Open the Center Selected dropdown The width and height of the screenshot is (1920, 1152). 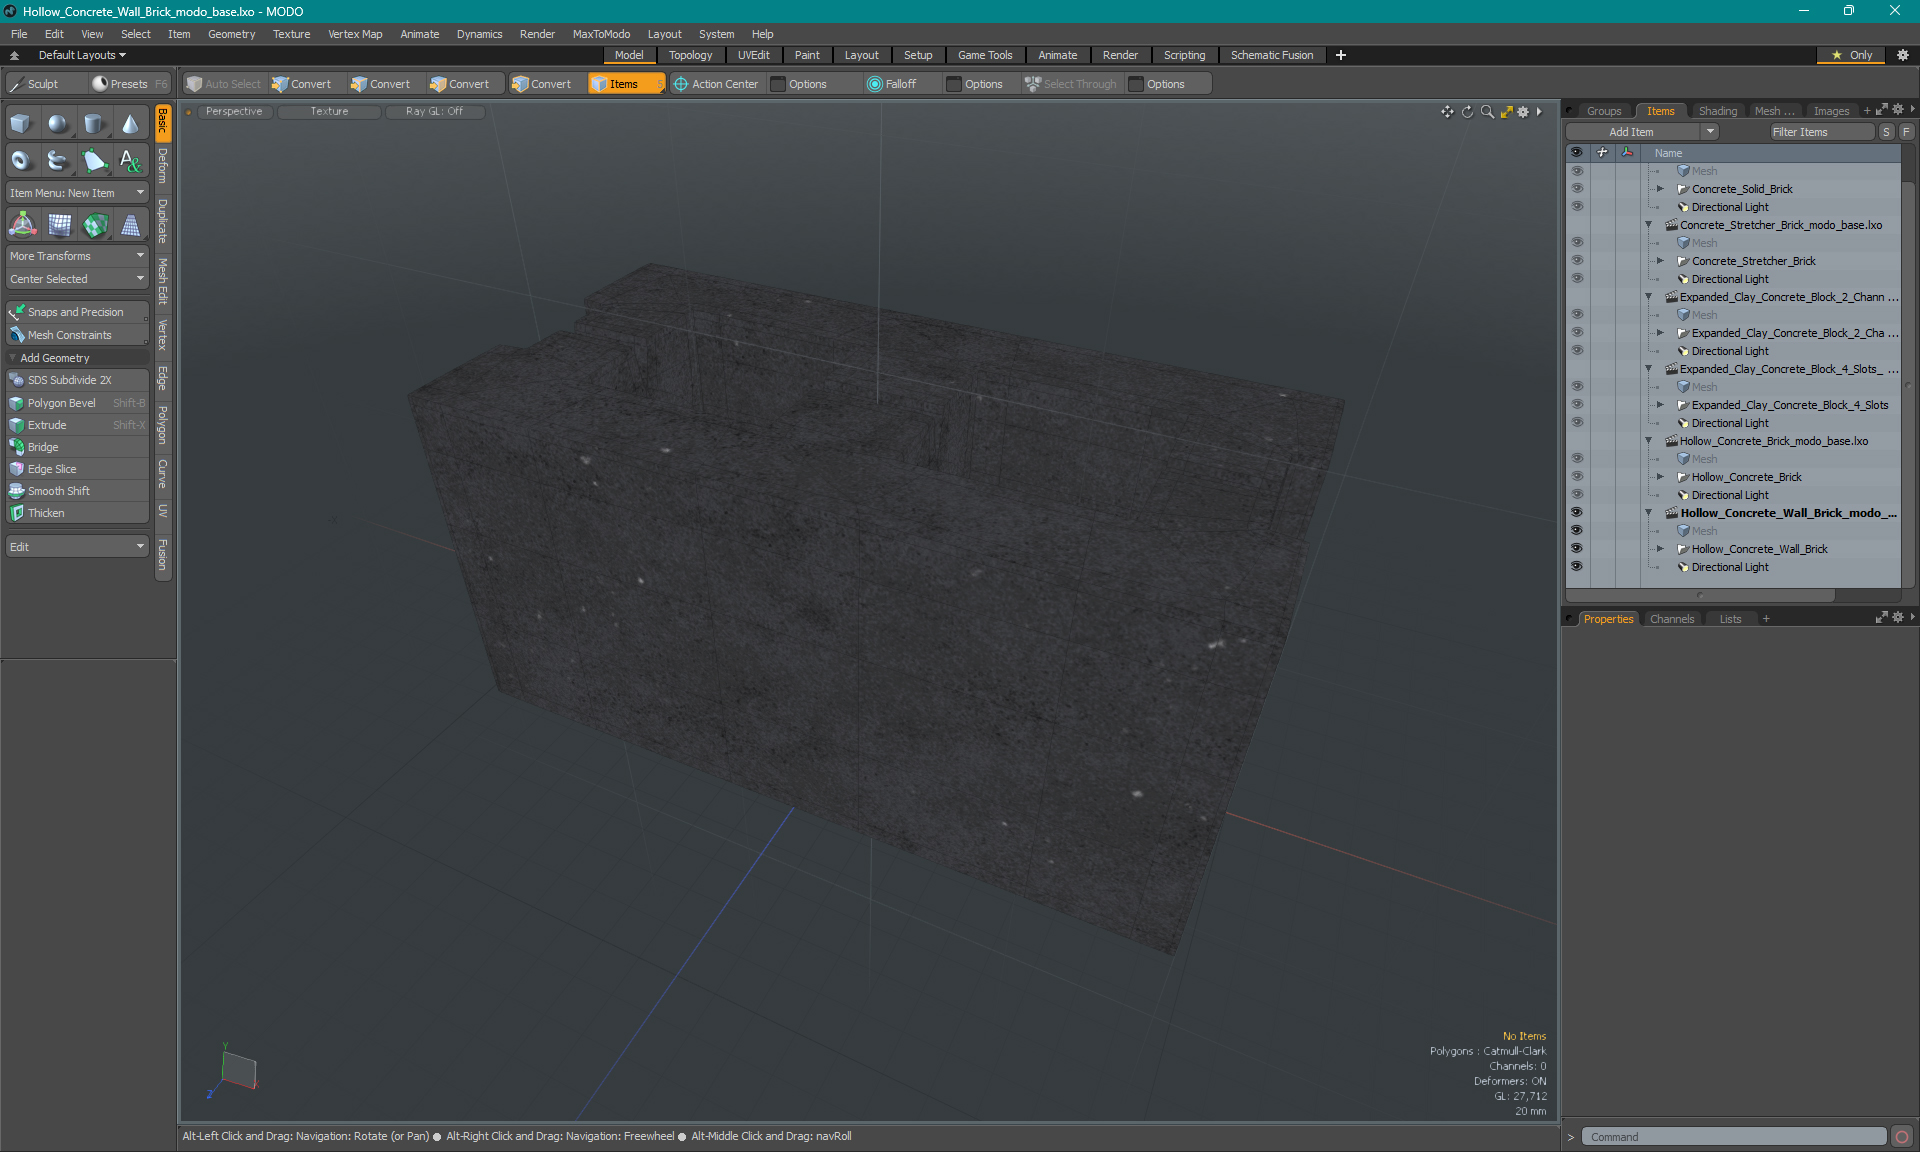pos(77,279)
